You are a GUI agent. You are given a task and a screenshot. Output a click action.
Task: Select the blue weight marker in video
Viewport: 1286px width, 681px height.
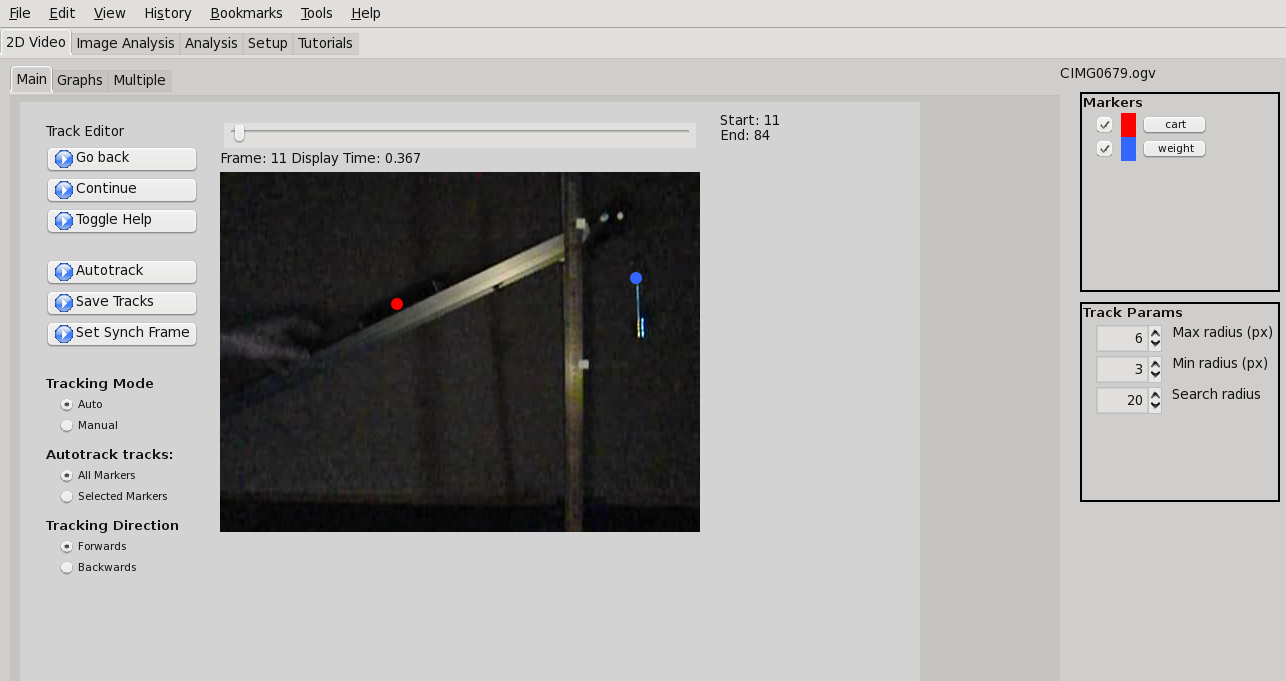636,278
